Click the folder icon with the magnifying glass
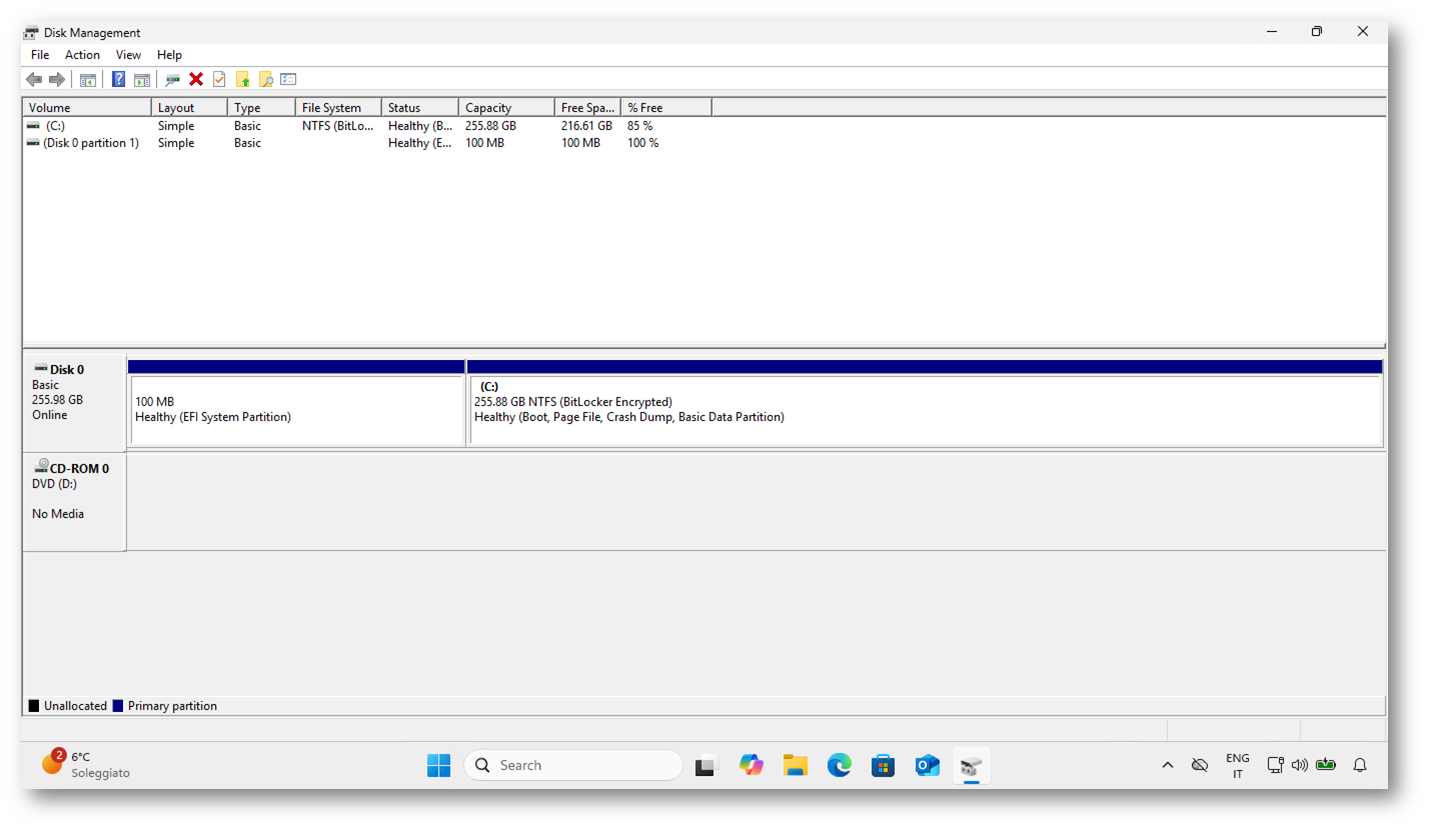 point(265,79)
